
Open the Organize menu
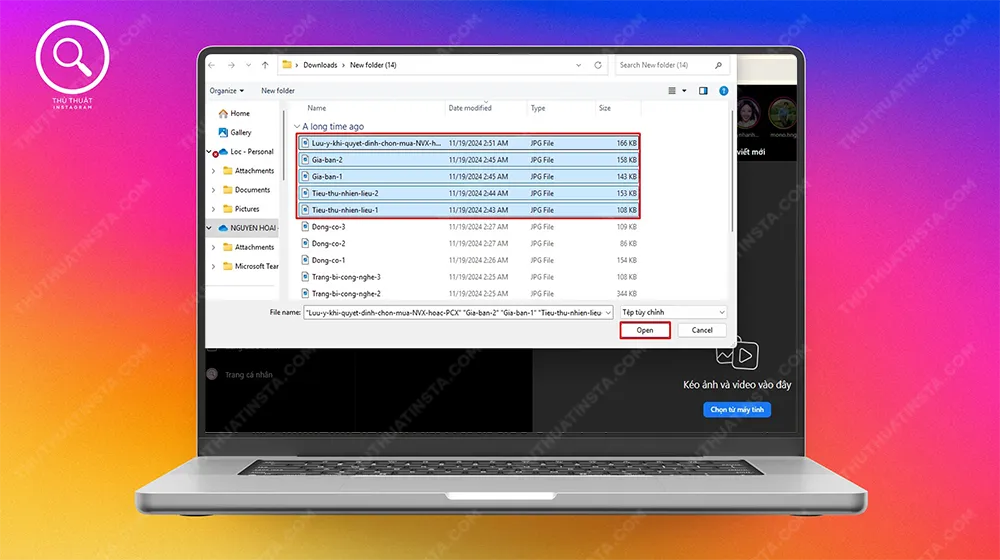(x=226, y=91)
